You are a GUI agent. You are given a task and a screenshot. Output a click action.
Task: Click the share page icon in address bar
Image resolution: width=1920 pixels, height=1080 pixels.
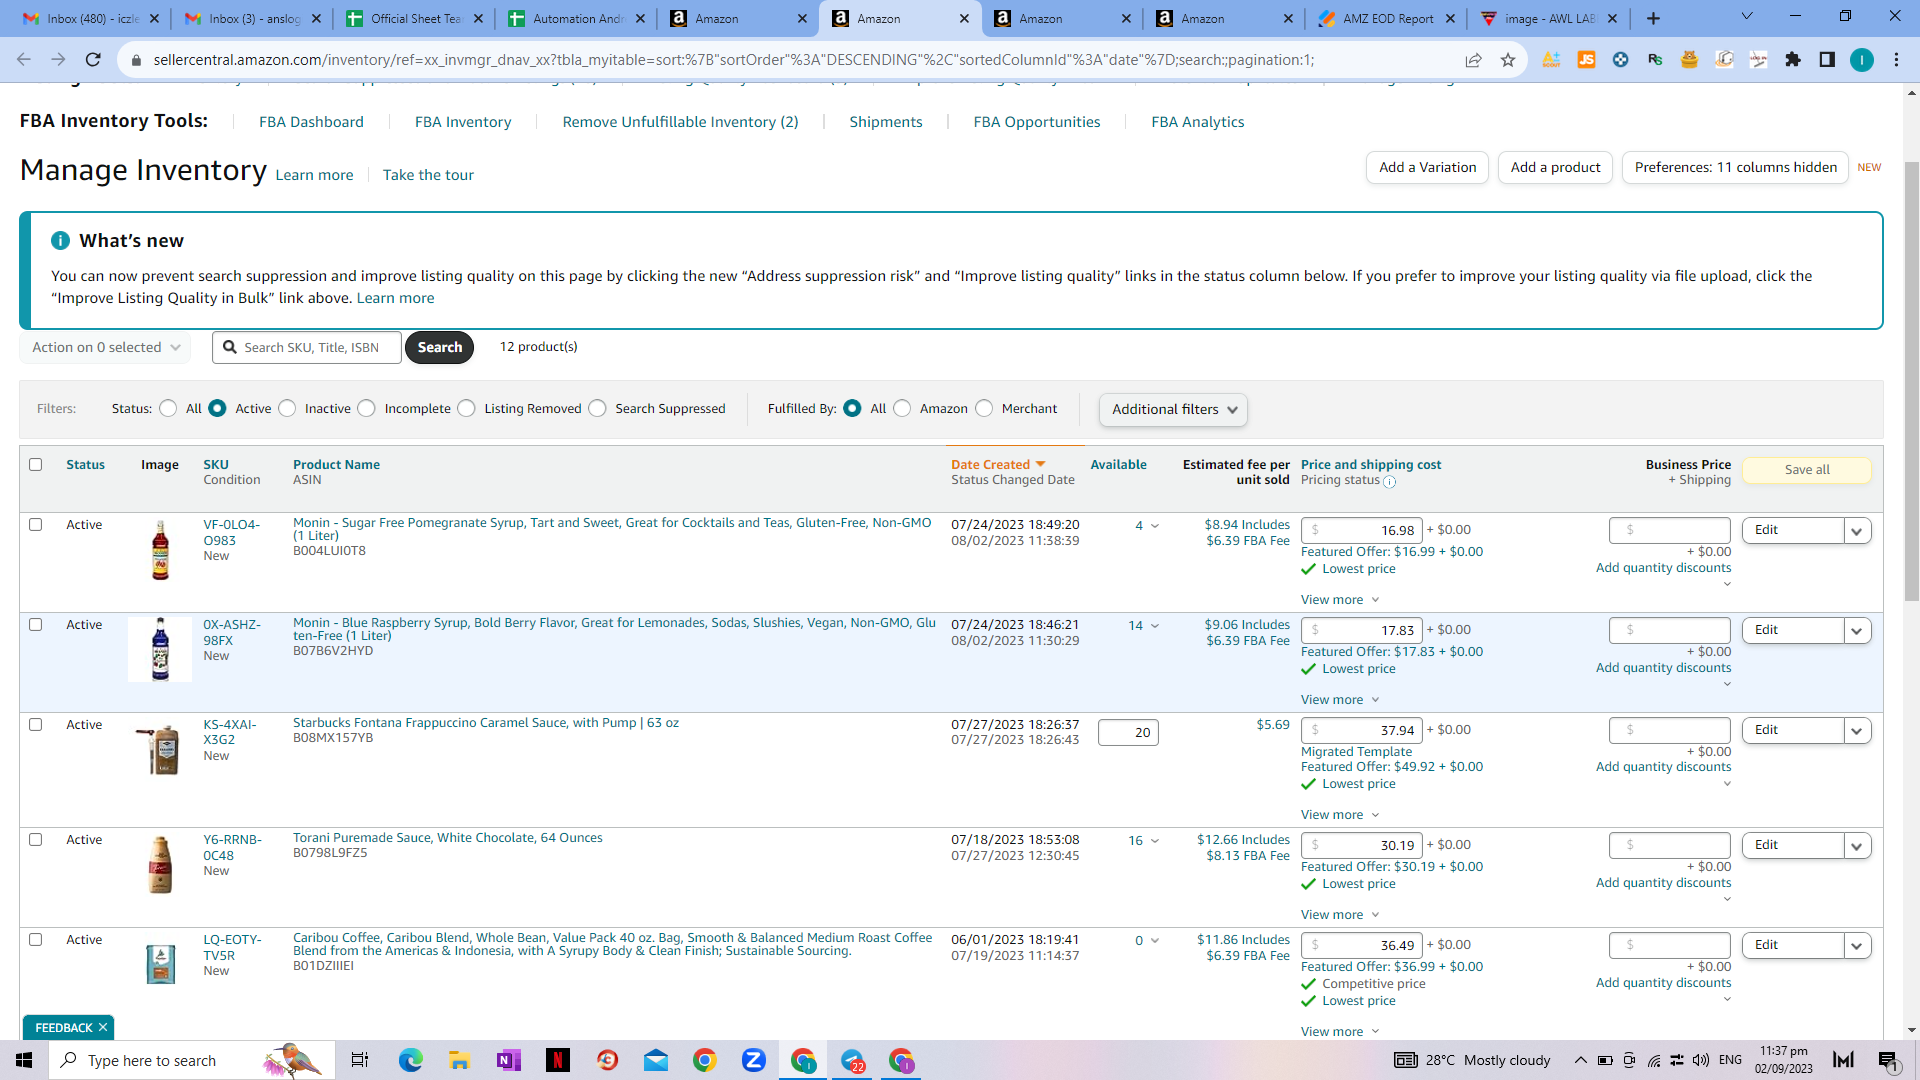[1473, 60]
